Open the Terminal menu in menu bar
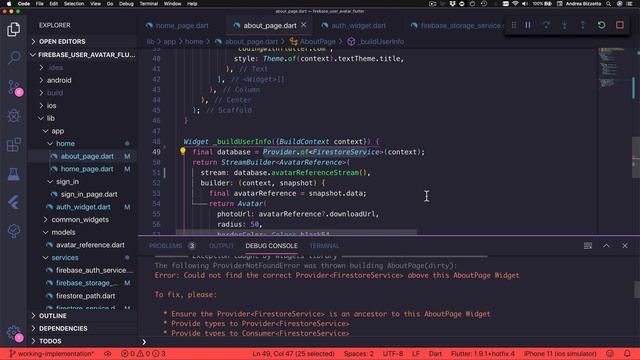The image size is (640, 360). (x=149, y=4)
